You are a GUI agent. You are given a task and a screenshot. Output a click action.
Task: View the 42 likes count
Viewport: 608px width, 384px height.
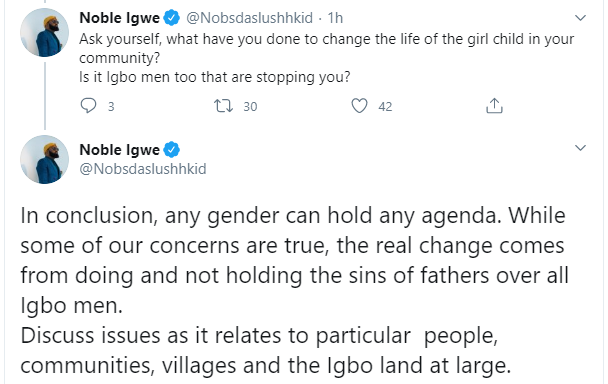pos(385,106)
